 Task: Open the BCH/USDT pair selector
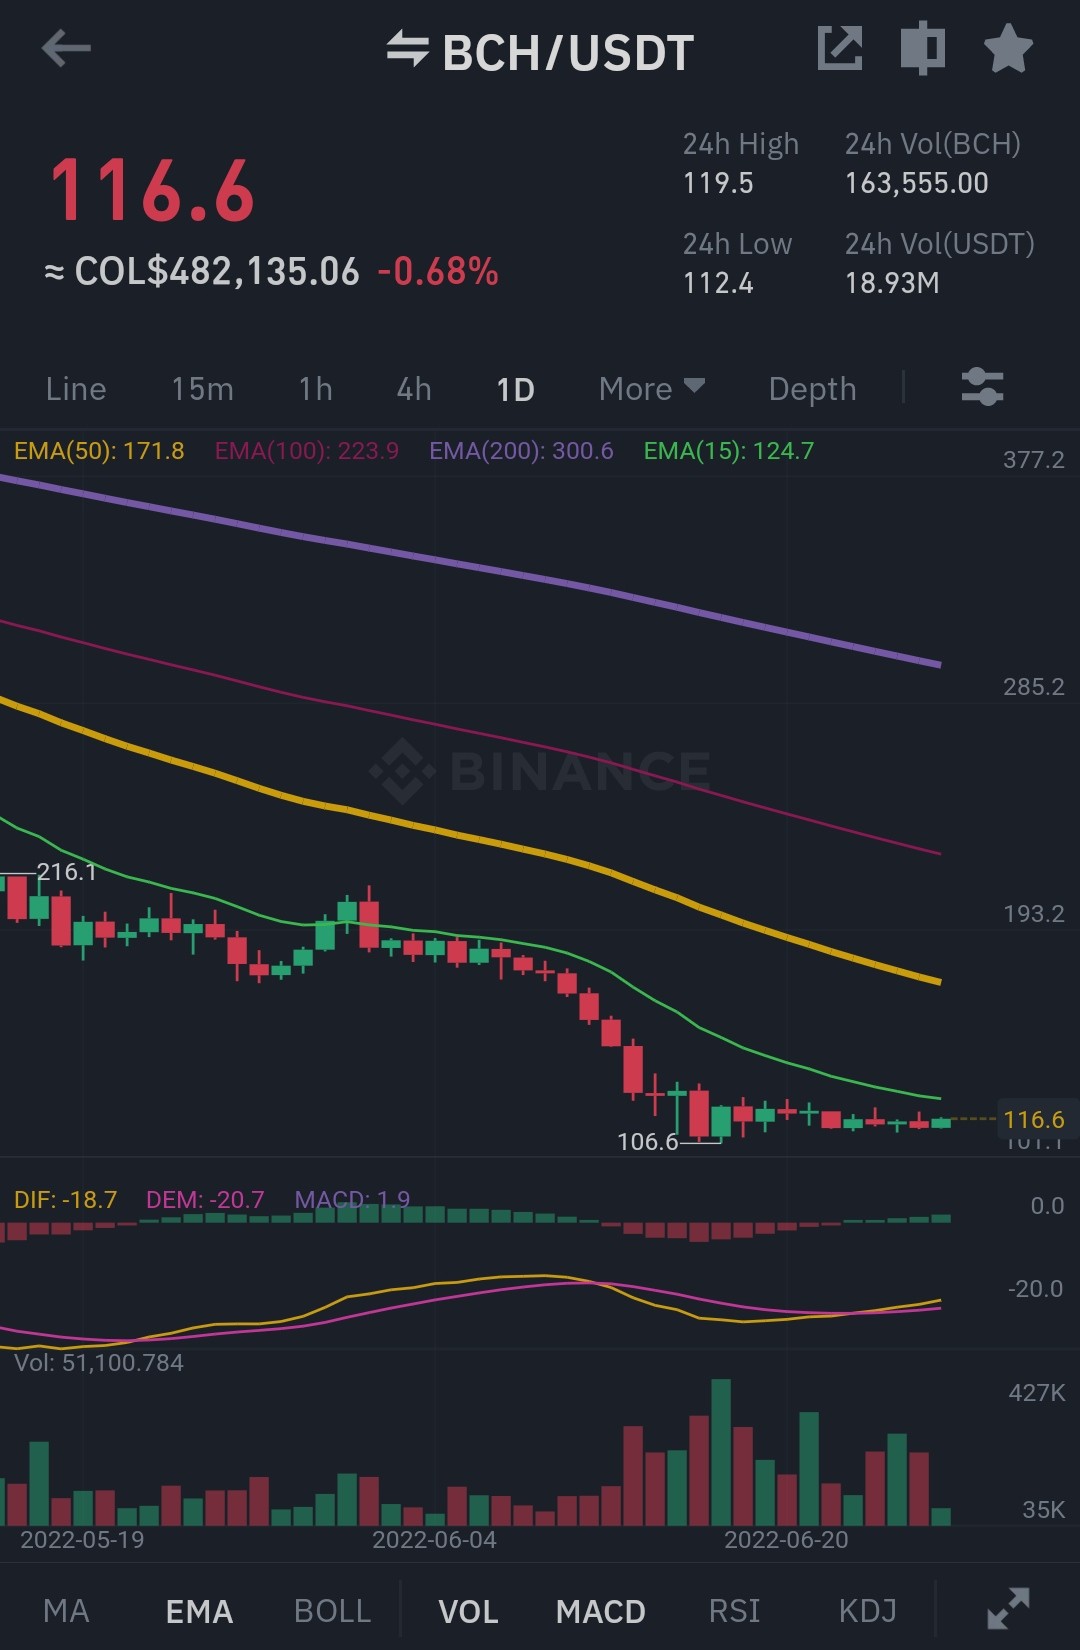pyautogui.click(x=568, y=52)
